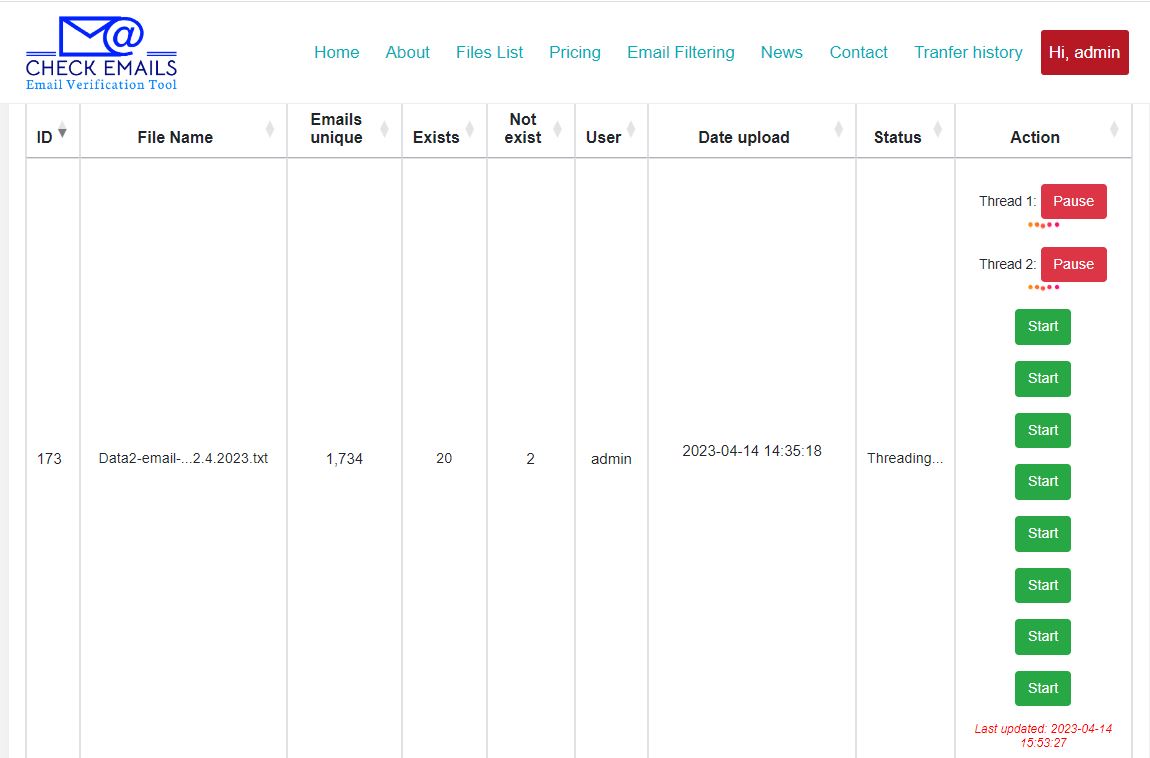Go to Email Filtering page
This screenshot has height=758, width=1150.
(680, 52)
